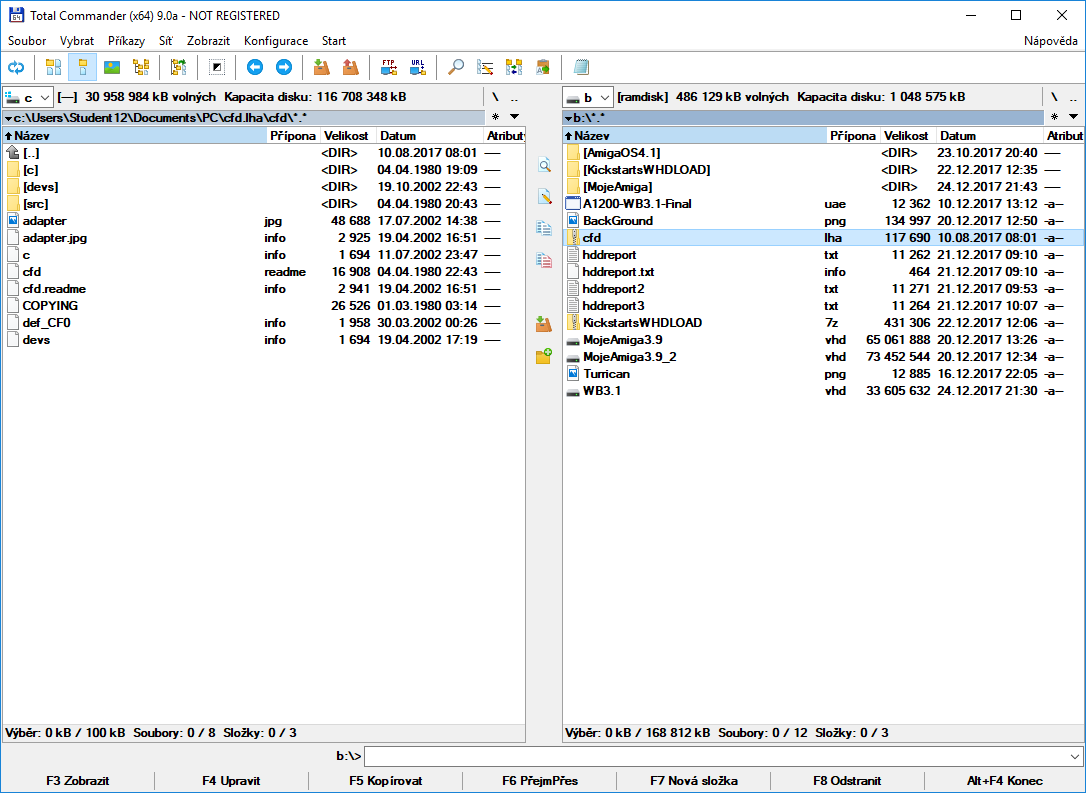The image size is (1086, 793).
Task: Switch to brief file names view icon
Action: tap(54, 67)
